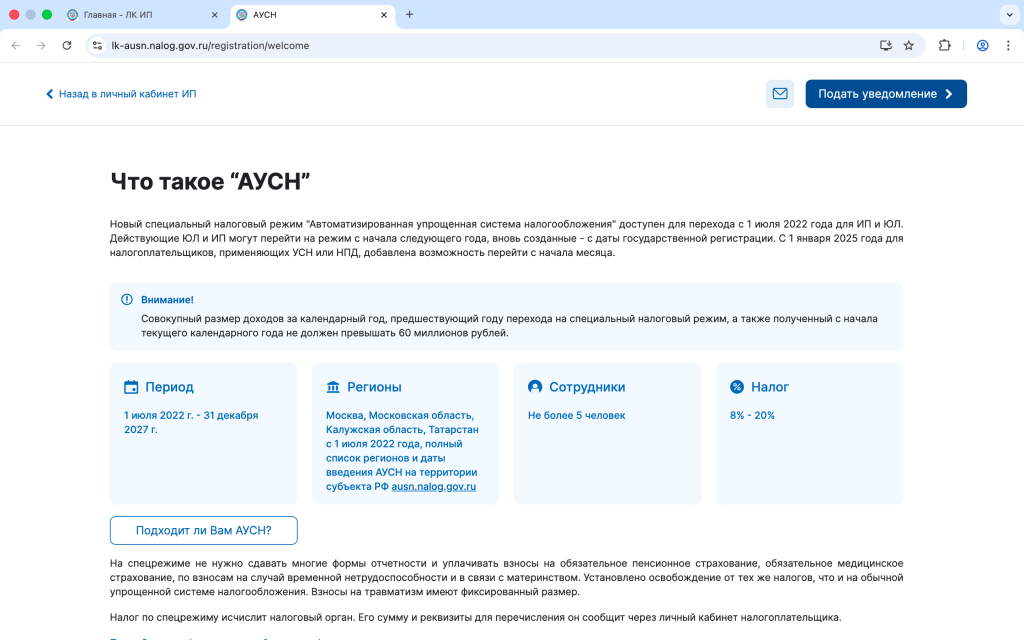Click the calendar icon beside Период
1024x640 pixels.
click(x=131, y=387)
